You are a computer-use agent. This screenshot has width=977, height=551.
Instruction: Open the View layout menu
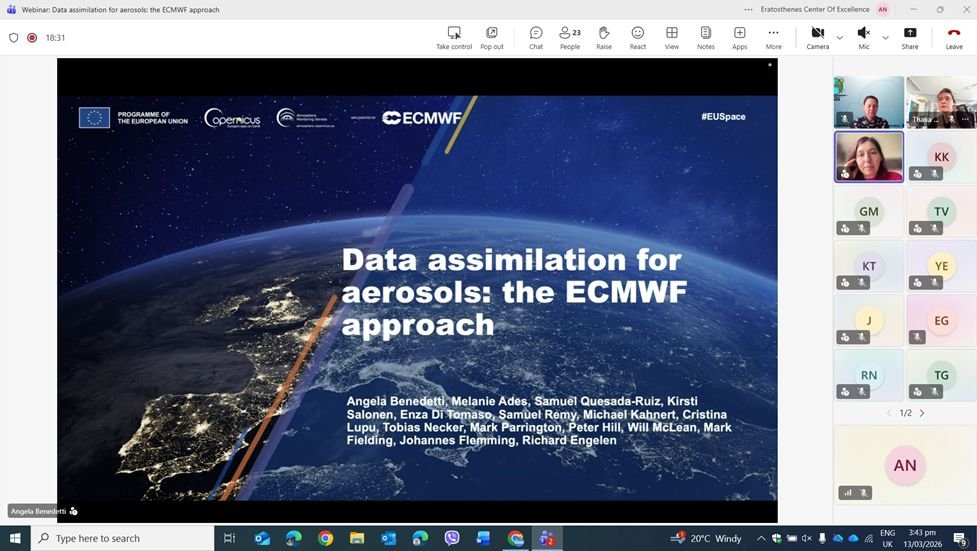(672, 37)
